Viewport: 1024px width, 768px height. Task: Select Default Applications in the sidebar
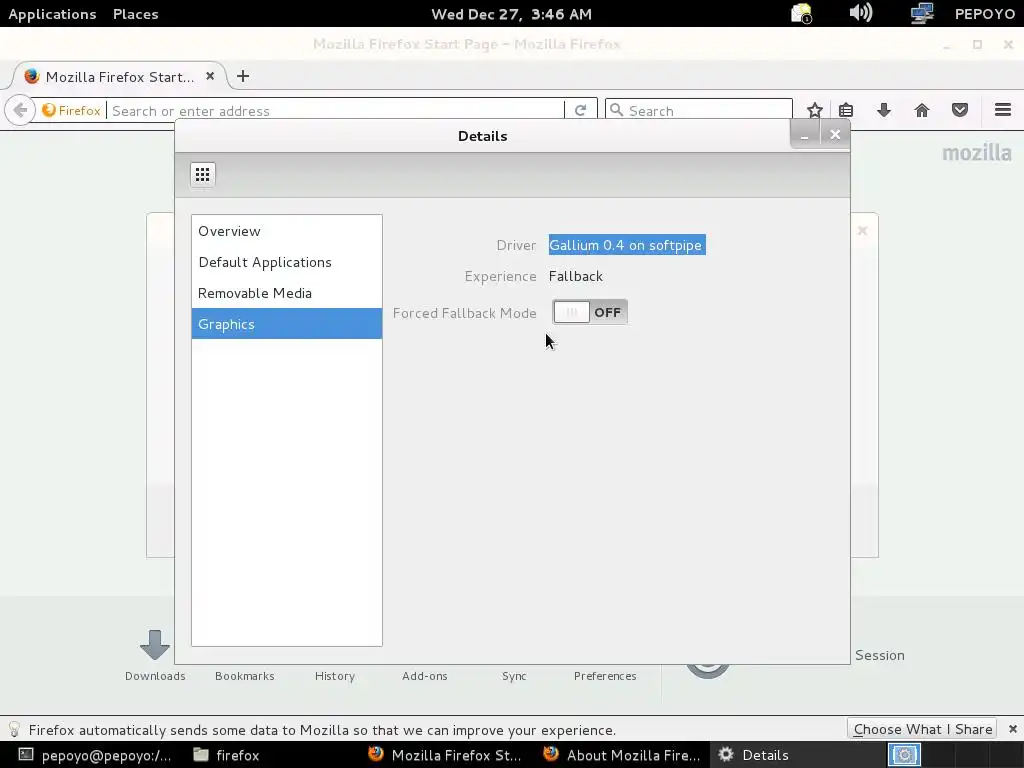287,262
